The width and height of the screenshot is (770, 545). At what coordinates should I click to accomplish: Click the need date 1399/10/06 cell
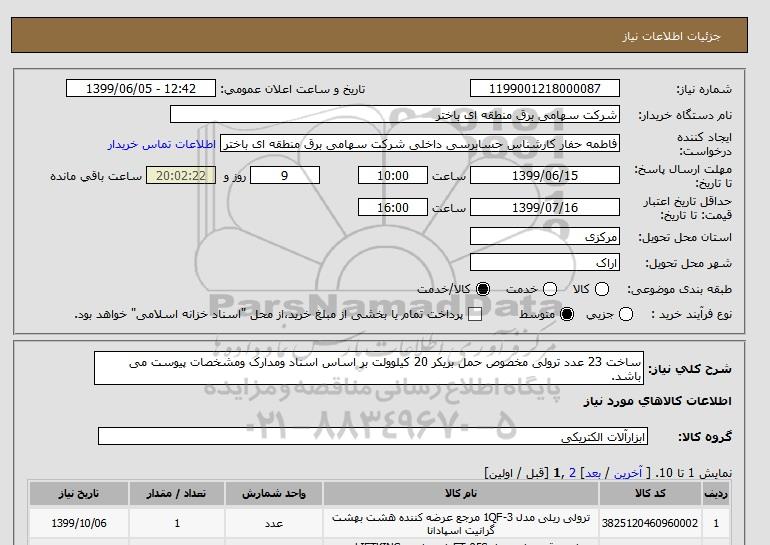pos(79,523)
